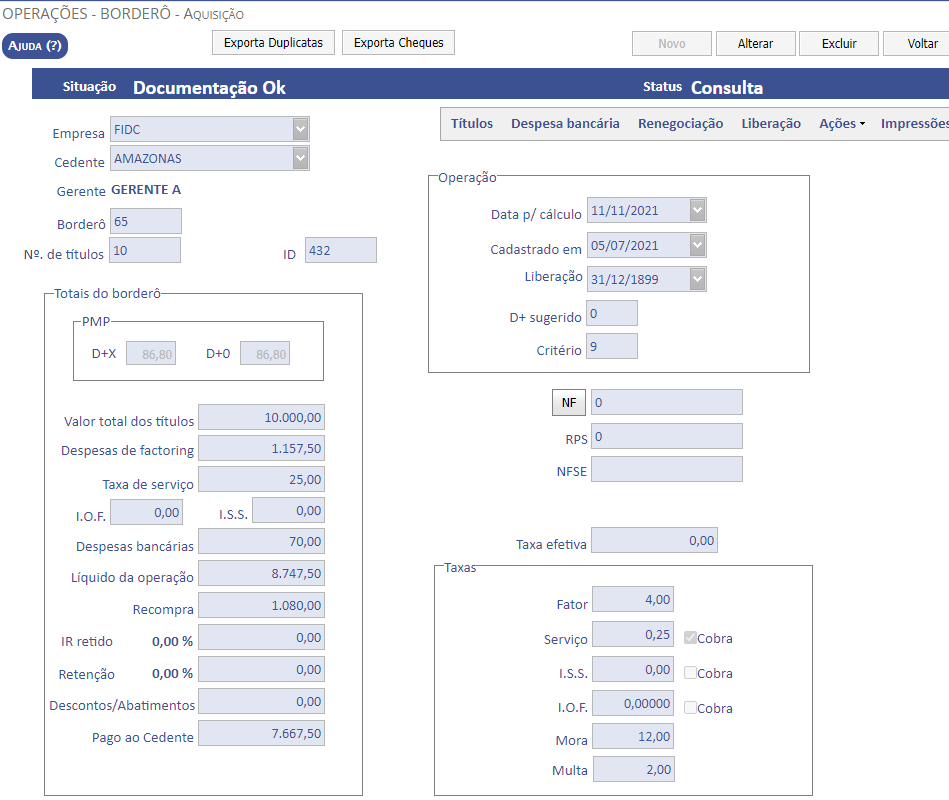Expand the Cedente dropdown showing AMAZONAS
The height and width of the screenshot is (800, 949).
coord(300,158)
